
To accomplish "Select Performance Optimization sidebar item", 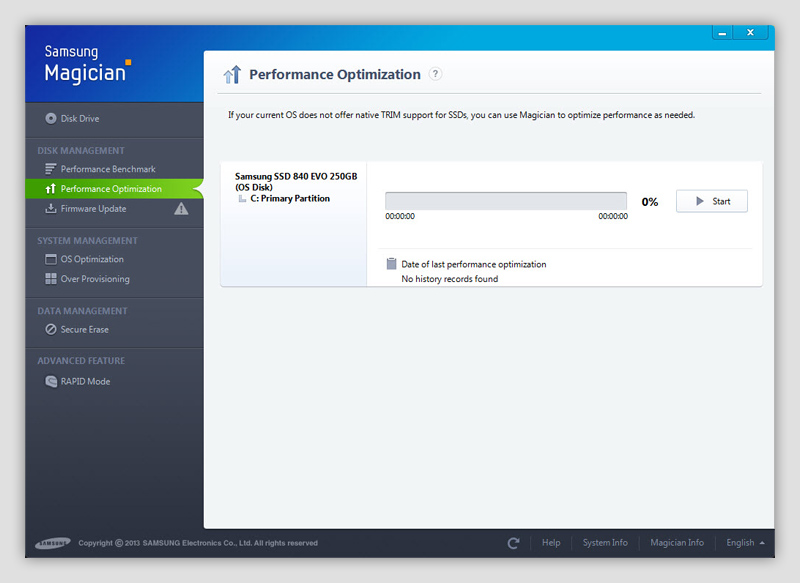I will [x=114, y=189].
